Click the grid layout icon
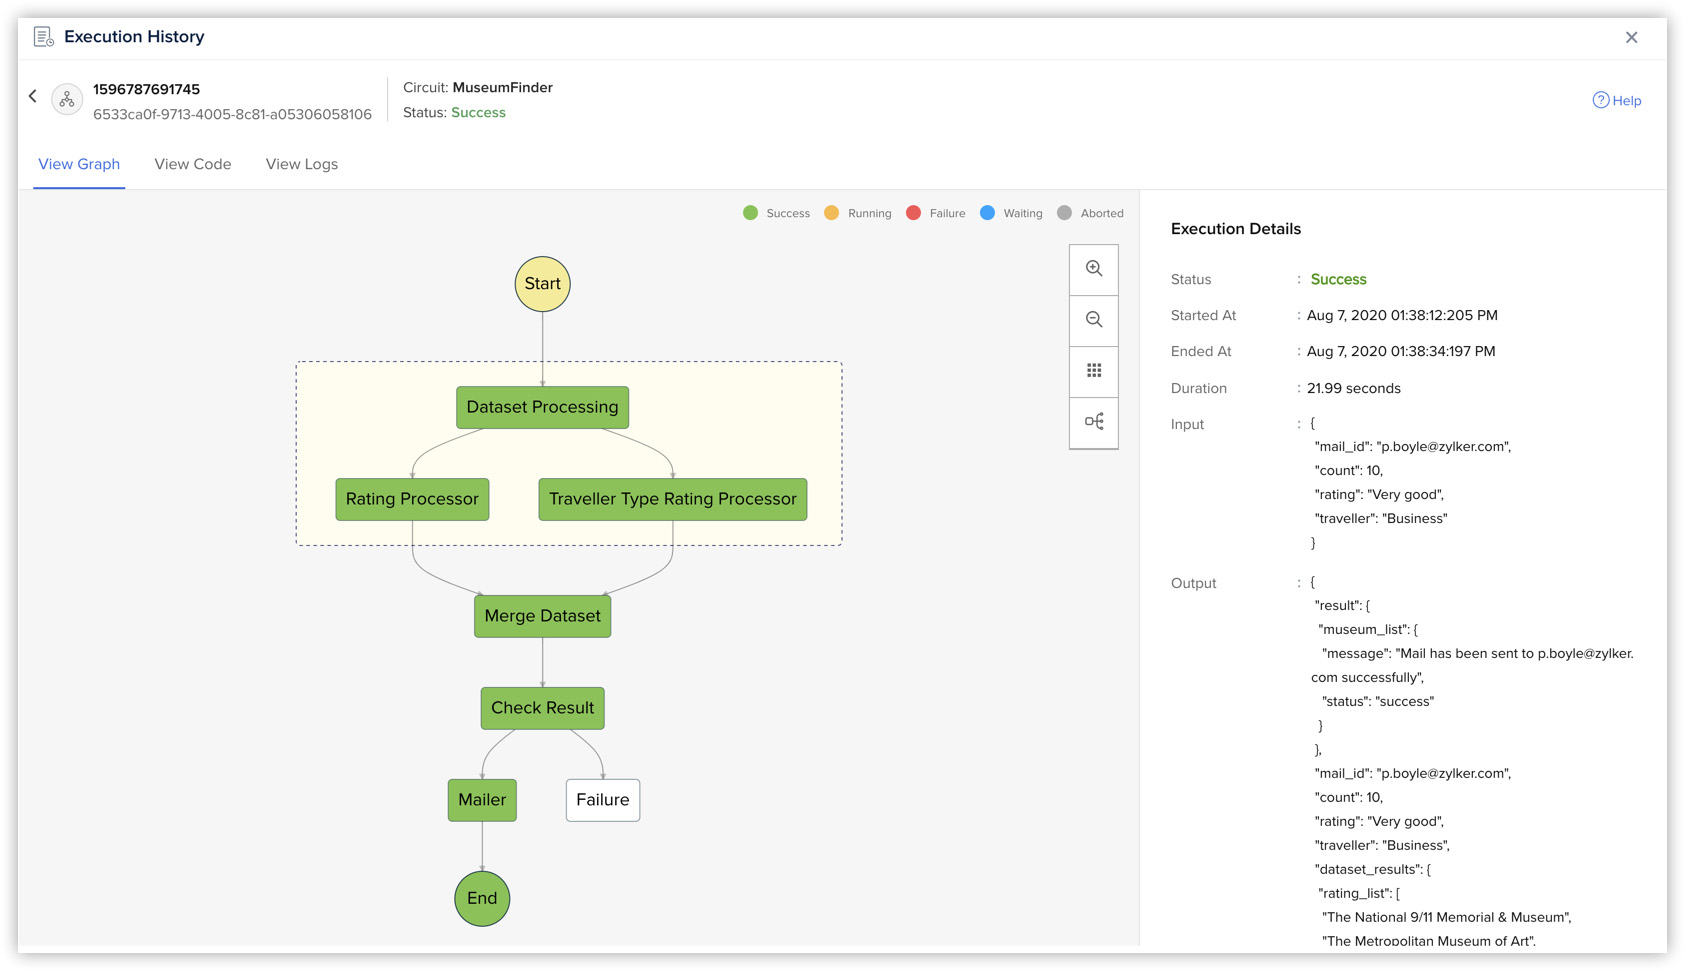The height and width of the screenshot is (971, 1685). click(x=1094, y=371)
